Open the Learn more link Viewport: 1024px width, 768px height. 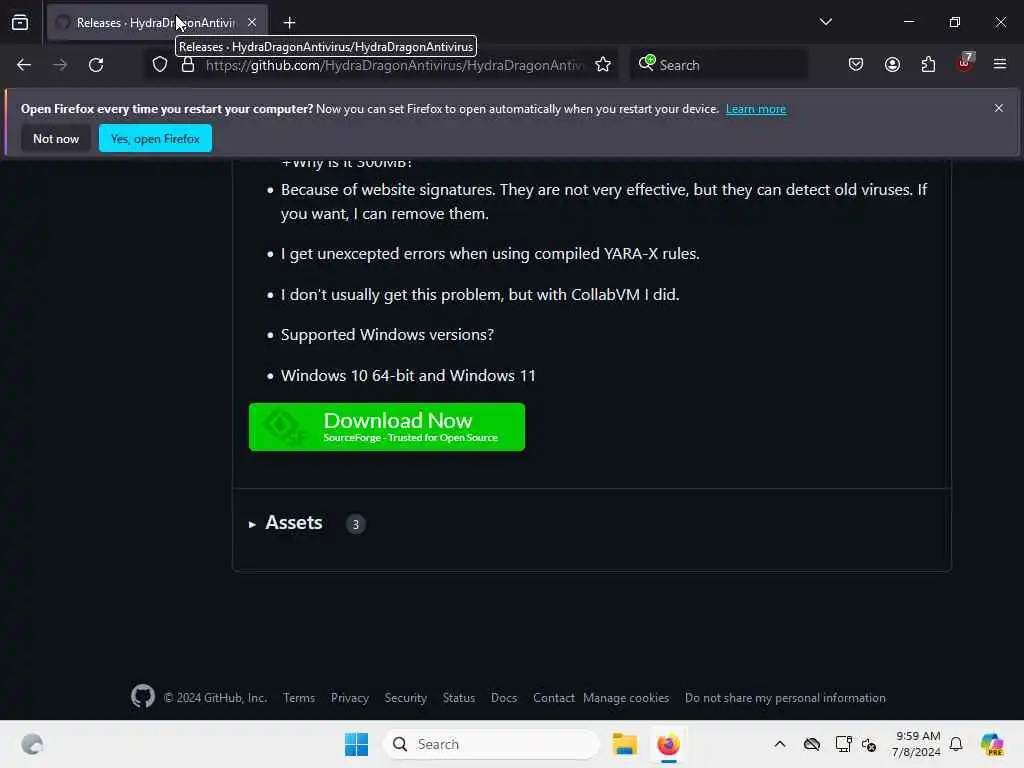pyautogui.click(x=756, y=109)
